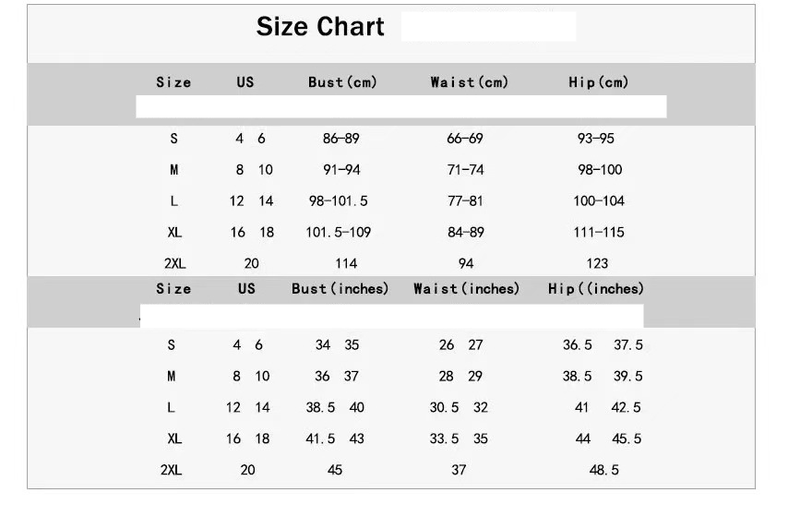The height and width of the screenshot is (507, 800).
Task: Click the blank white box beside the title
Action: [488, 27]
